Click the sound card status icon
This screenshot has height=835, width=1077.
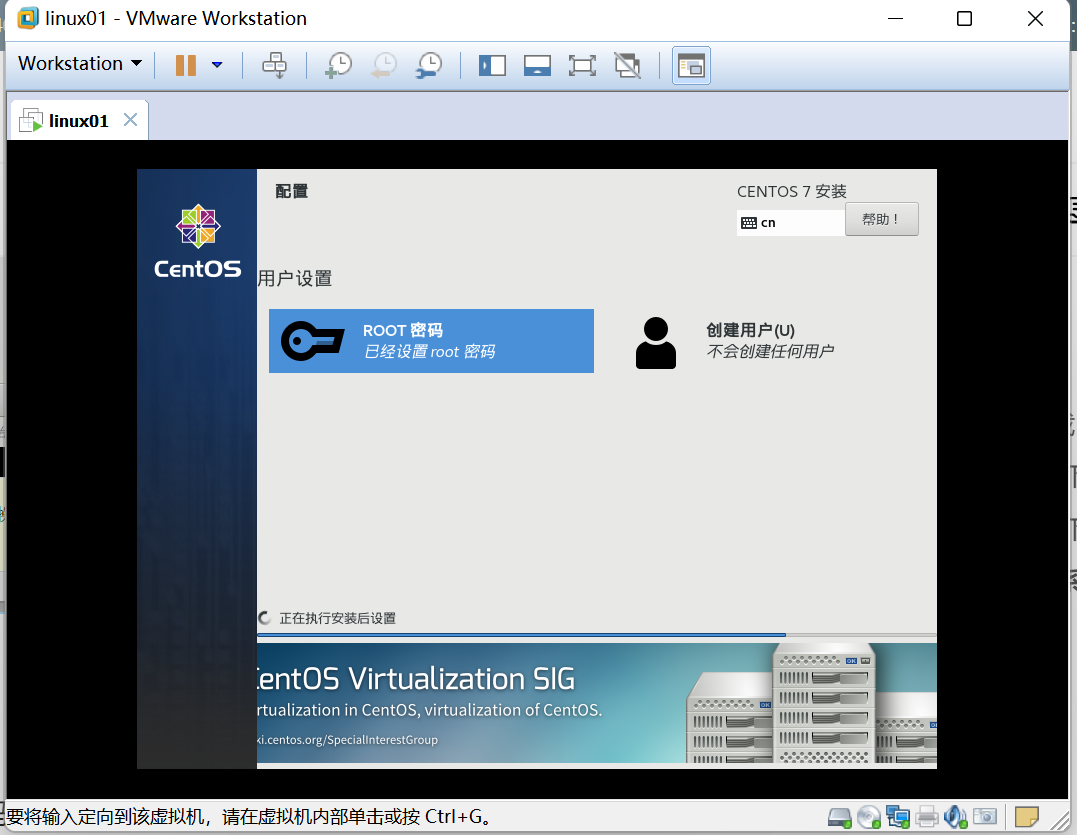point(955,816)
